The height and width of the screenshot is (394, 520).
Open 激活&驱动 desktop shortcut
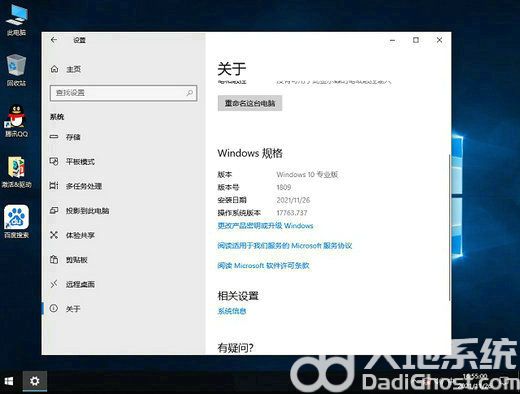(16, 172)
